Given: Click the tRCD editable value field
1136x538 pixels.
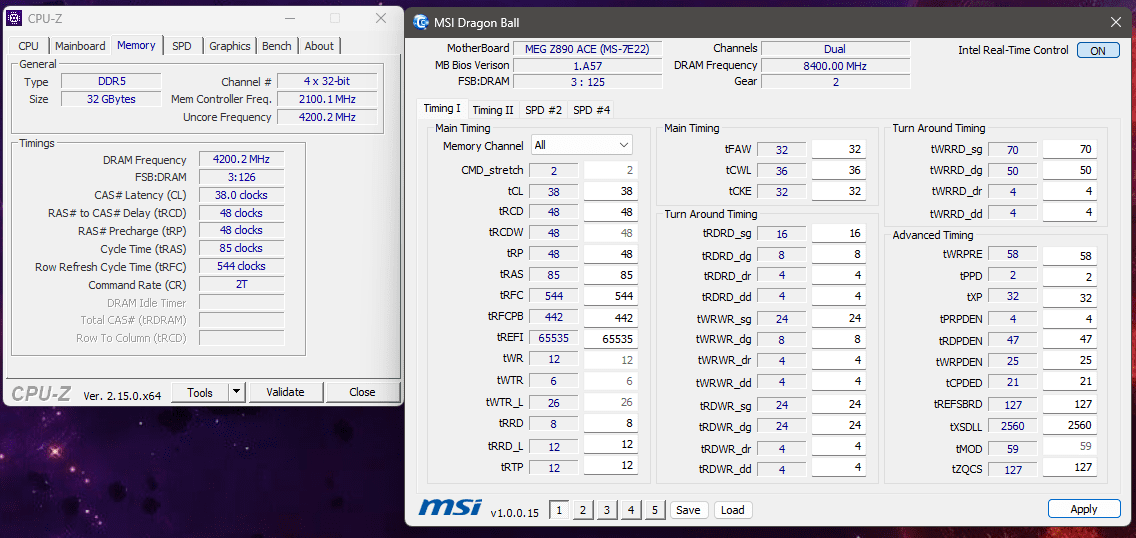Looking at the screenshot, I should tap(611, 212).
